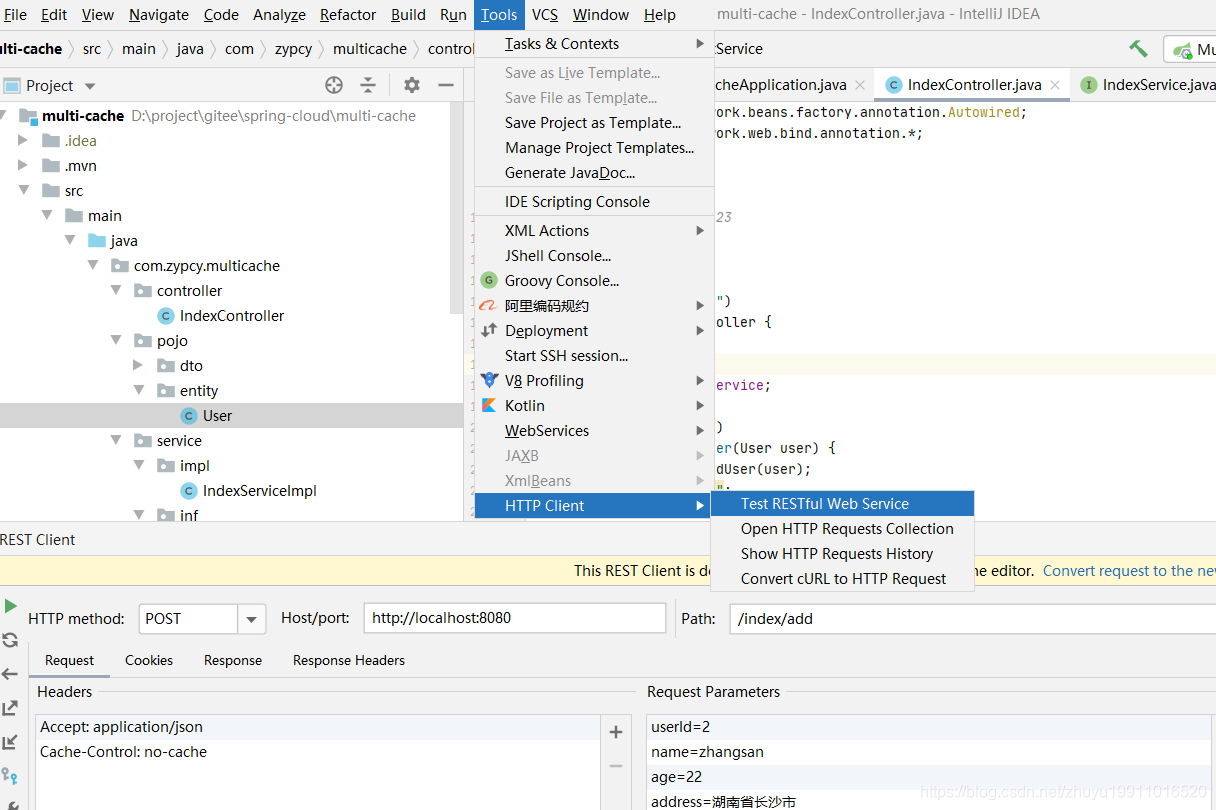1216x810 pixels.
Task: Collapse the src folder
Action: pos(24,191)
